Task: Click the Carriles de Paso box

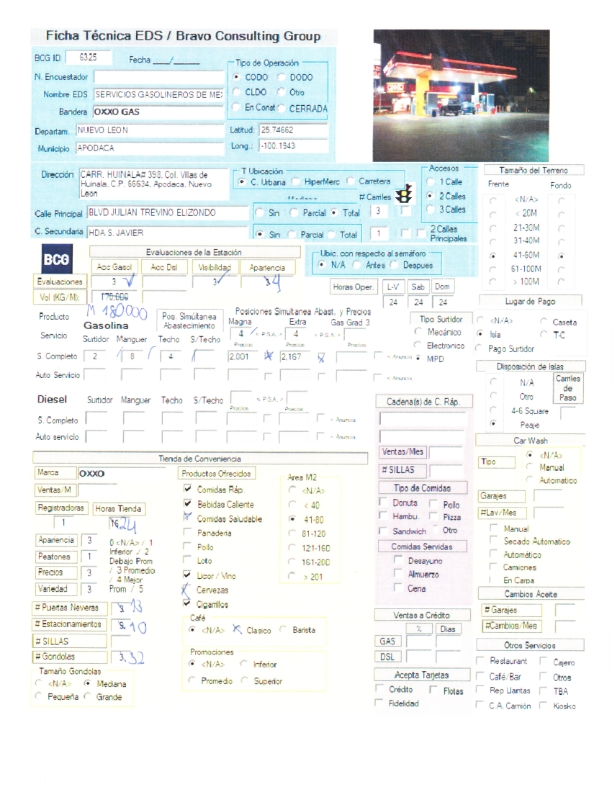Action: coord(568,387)
